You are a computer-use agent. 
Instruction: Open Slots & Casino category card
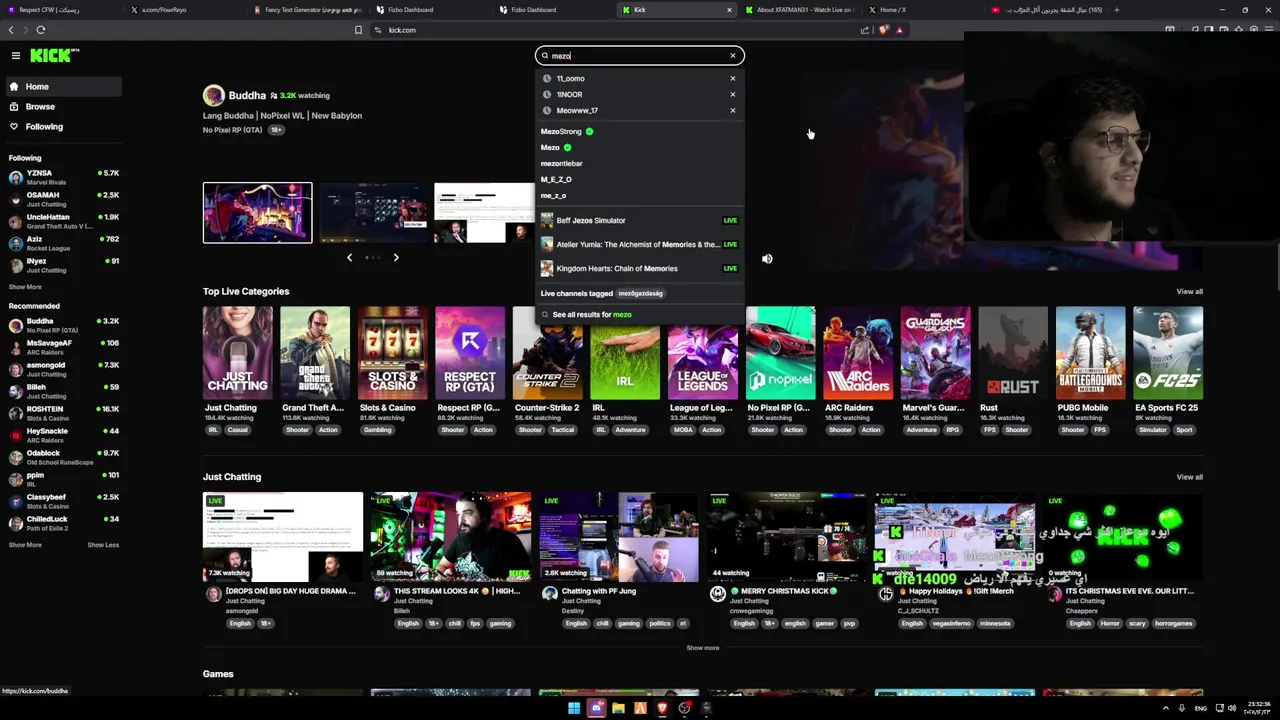392,353
